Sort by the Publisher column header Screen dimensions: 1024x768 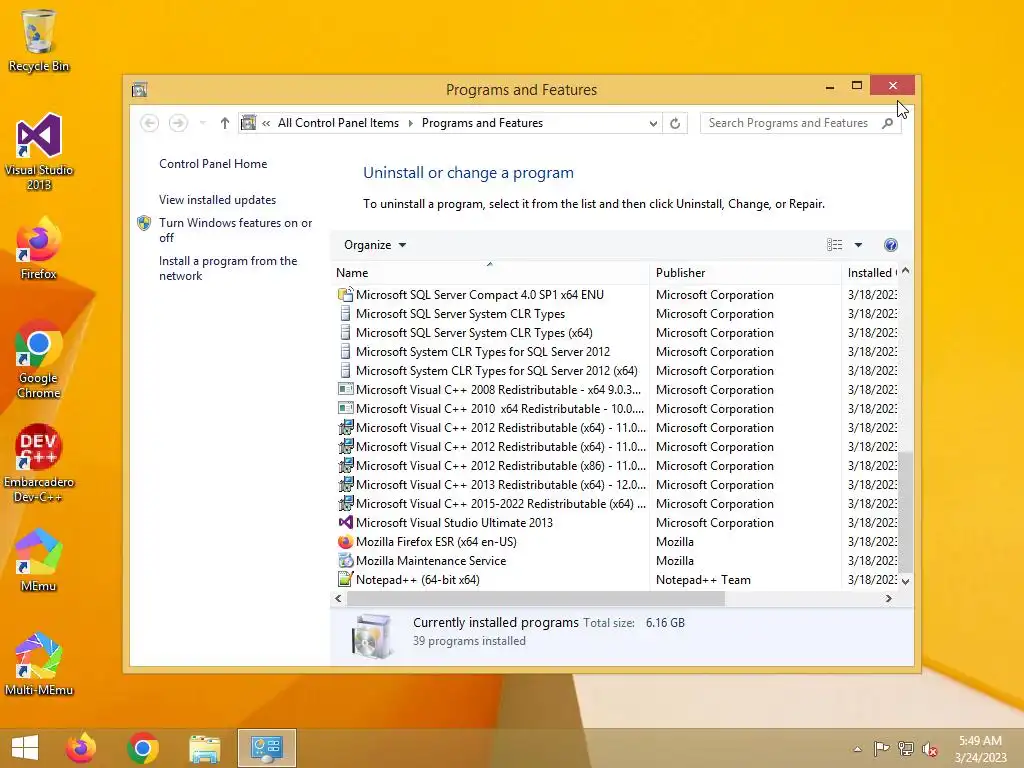pos(746,273)
